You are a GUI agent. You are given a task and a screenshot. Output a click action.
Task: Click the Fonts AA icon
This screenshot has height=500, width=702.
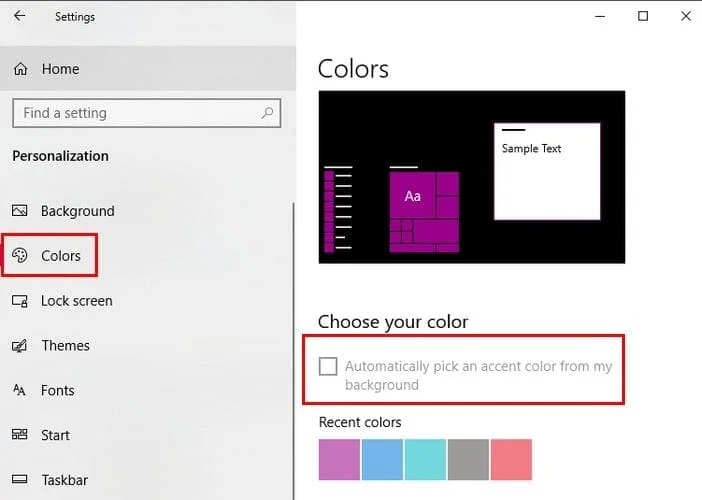pyautogui.click(x=19, y=390)
